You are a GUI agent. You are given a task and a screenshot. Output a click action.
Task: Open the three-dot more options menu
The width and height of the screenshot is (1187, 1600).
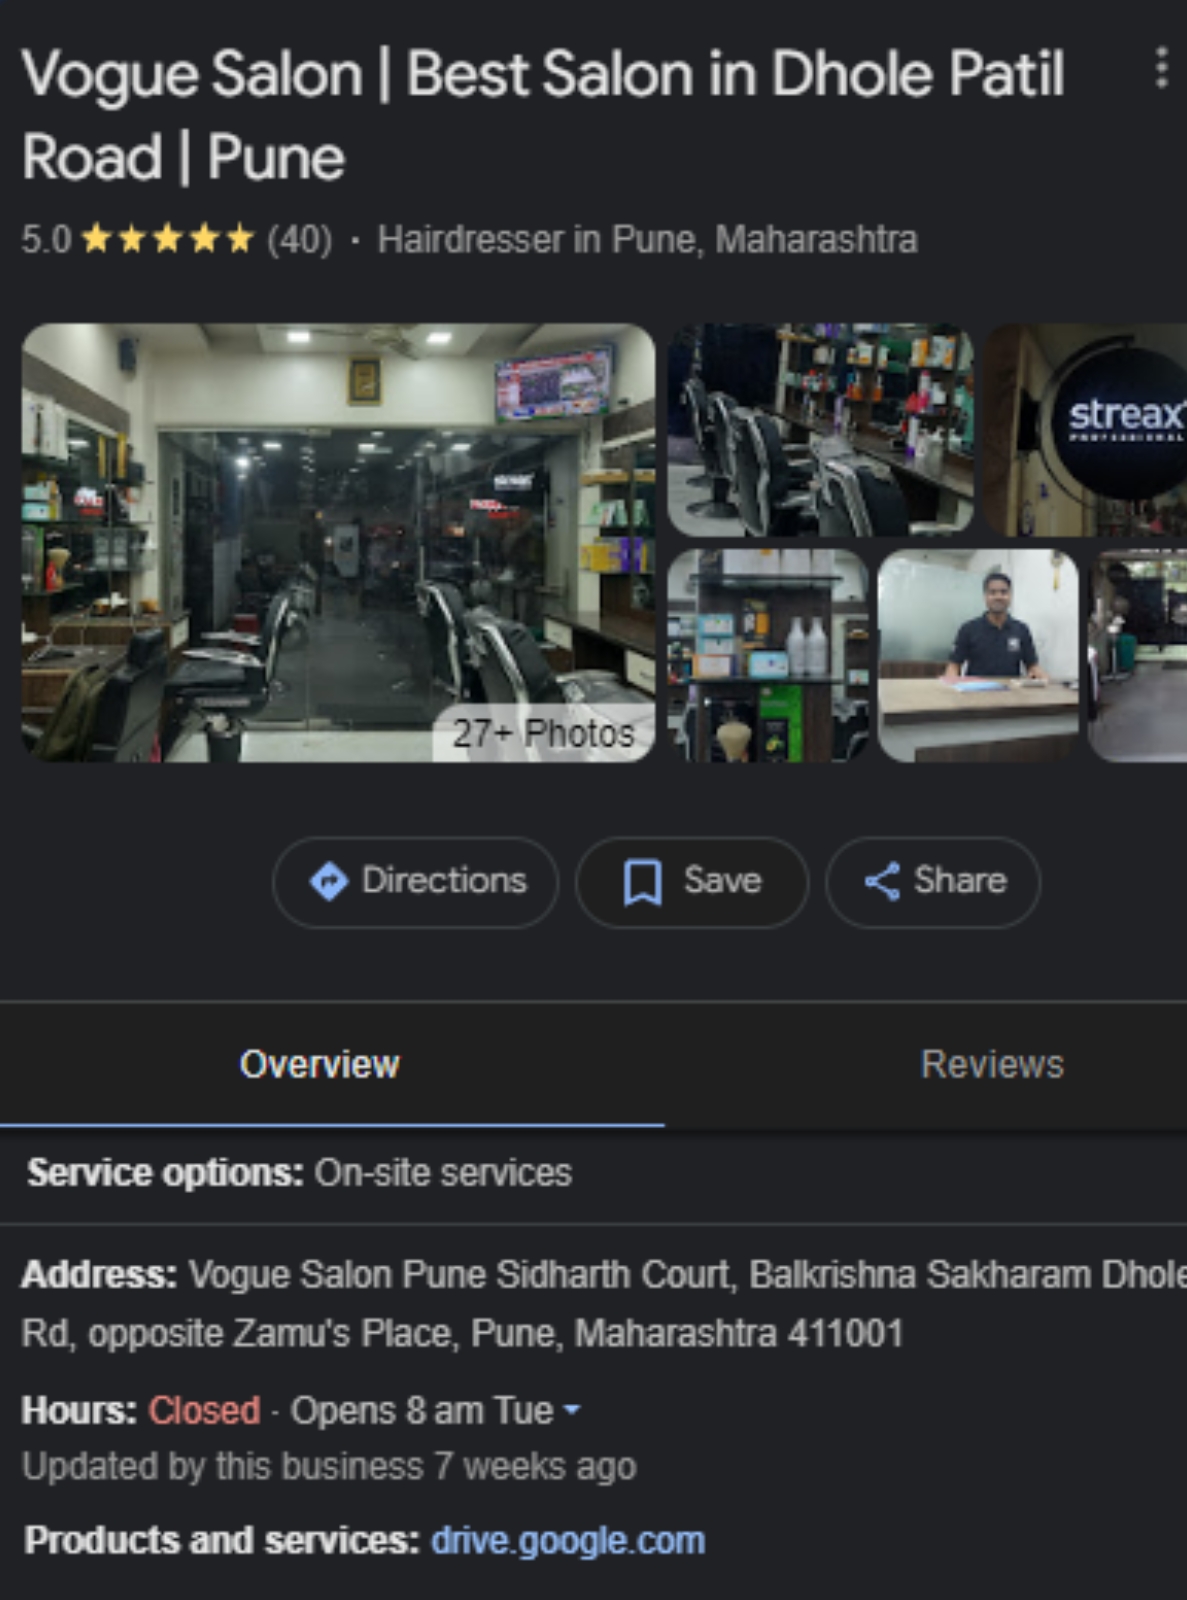tap(1160, 68)
